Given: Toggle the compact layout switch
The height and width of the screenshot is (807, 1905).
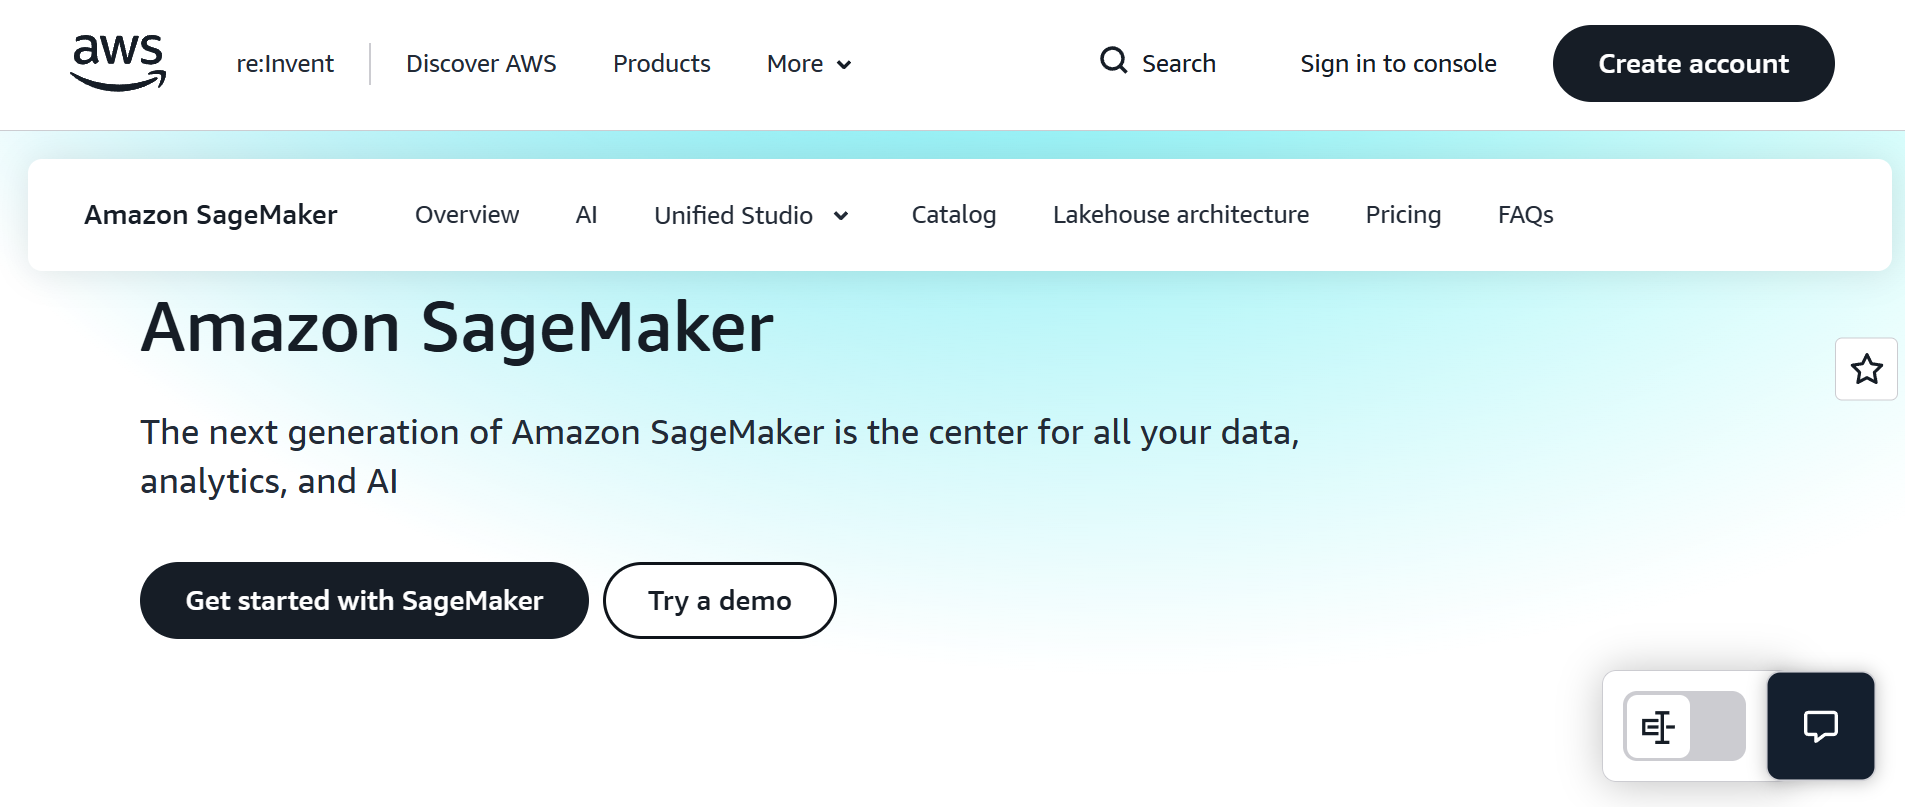Looking at the screenshot, I should [x=1683, y=726].
